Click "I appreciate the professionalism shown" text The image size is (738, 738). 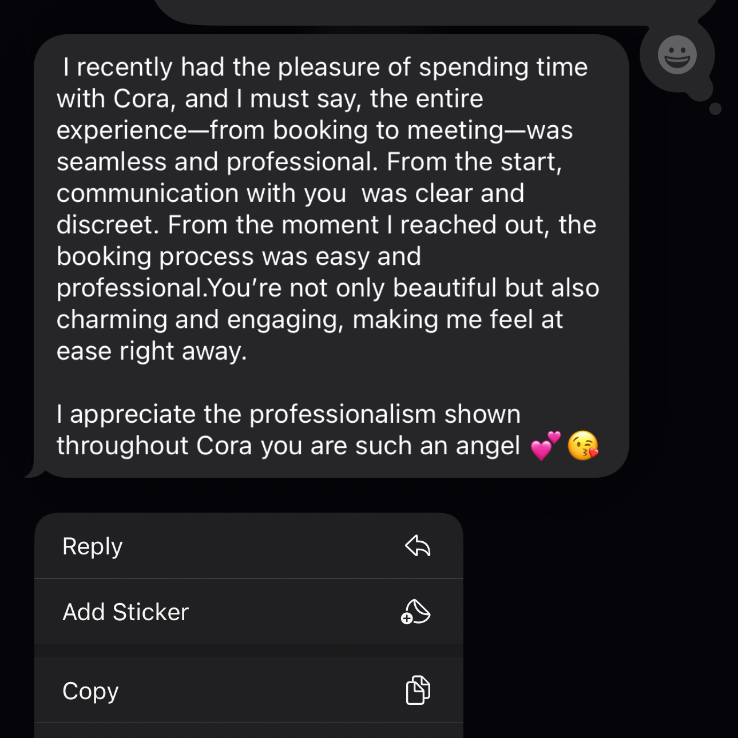[288, 414]
